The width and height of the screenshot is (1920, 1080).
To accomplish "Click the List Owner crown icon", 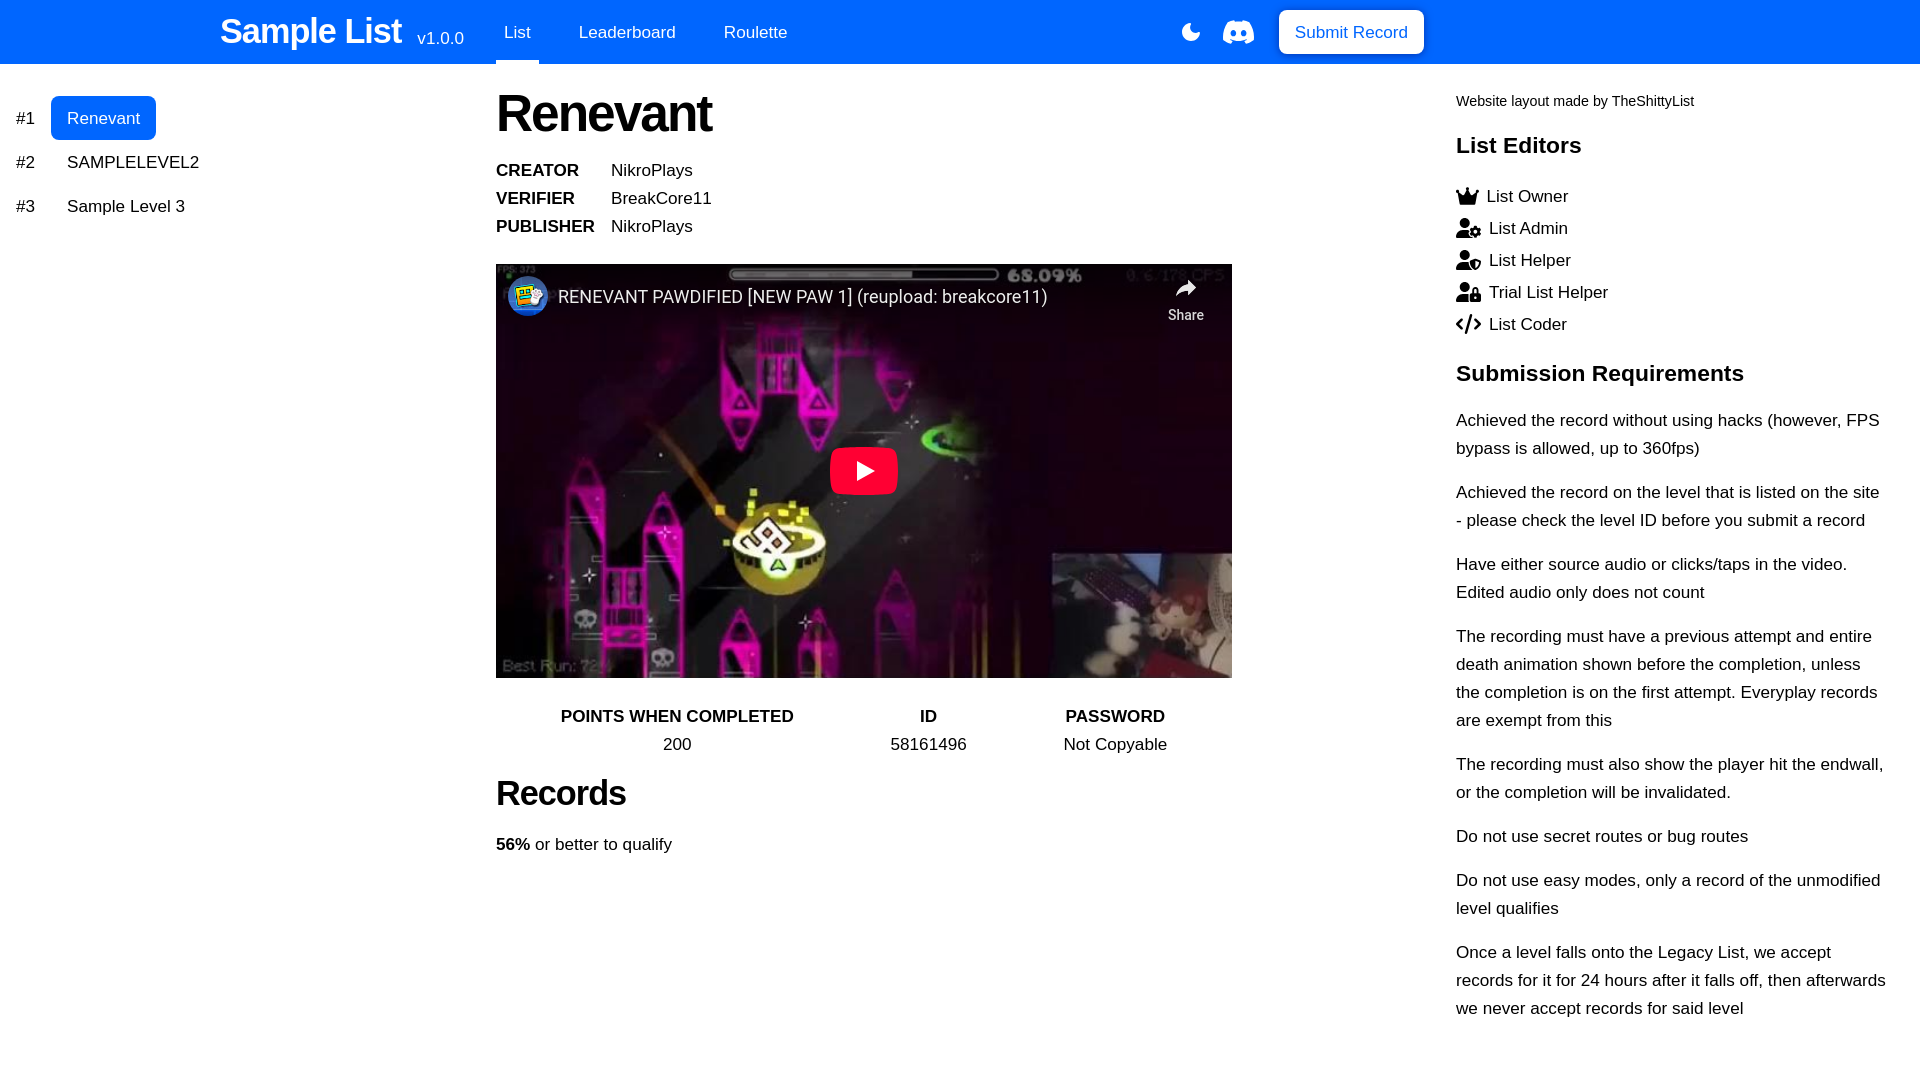I will [1467, 197].
